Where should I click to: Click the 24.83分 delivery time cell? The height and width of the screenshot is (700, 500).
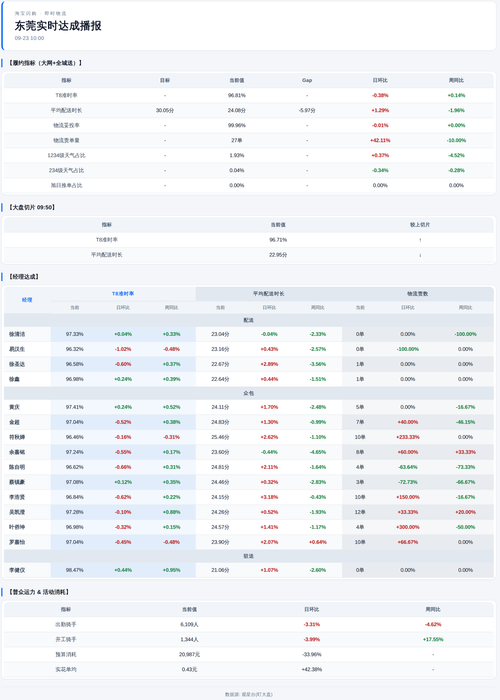pyautogui.click(x=220, y=422)
